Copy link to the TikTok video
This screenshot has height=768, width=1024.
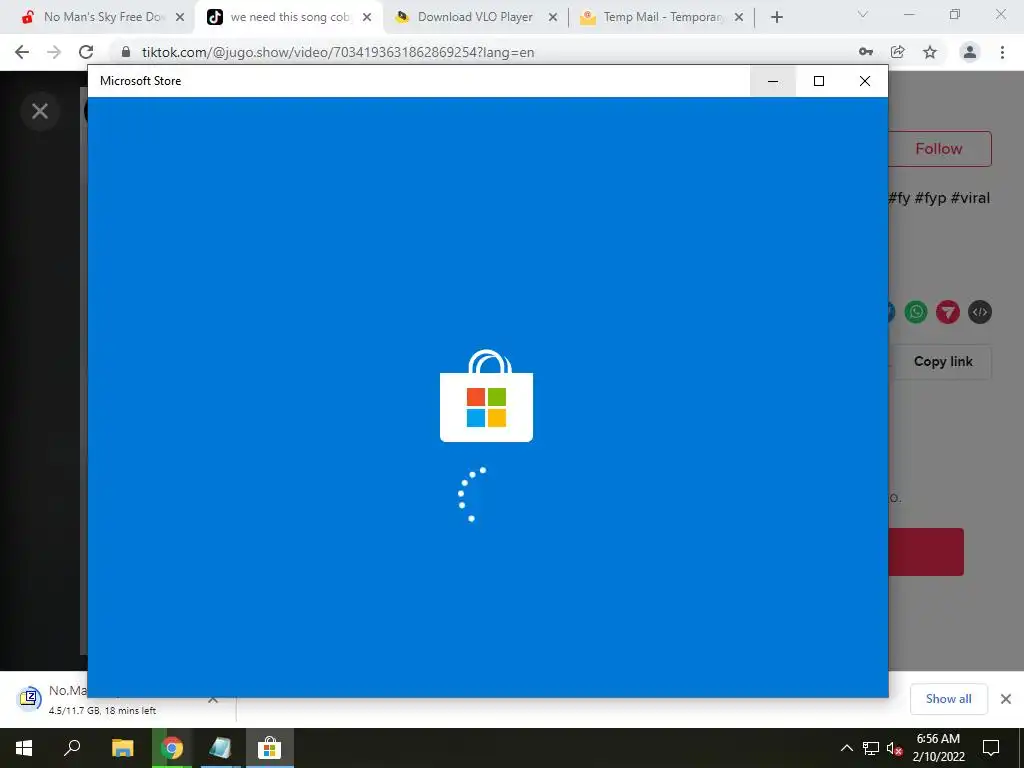tap(943, 362)
